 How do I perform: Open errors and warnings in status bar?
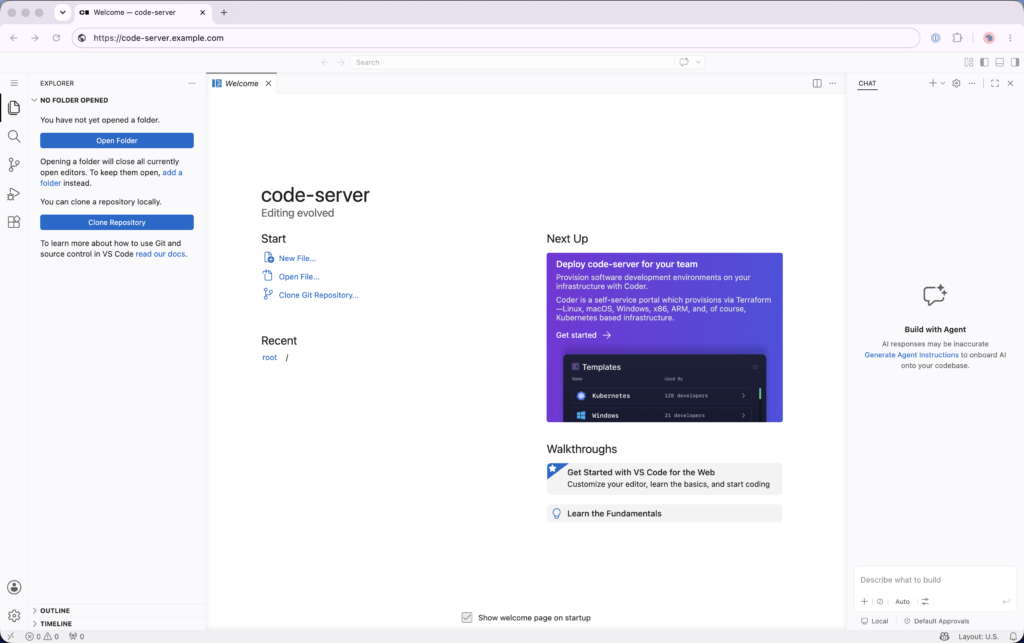42,636
